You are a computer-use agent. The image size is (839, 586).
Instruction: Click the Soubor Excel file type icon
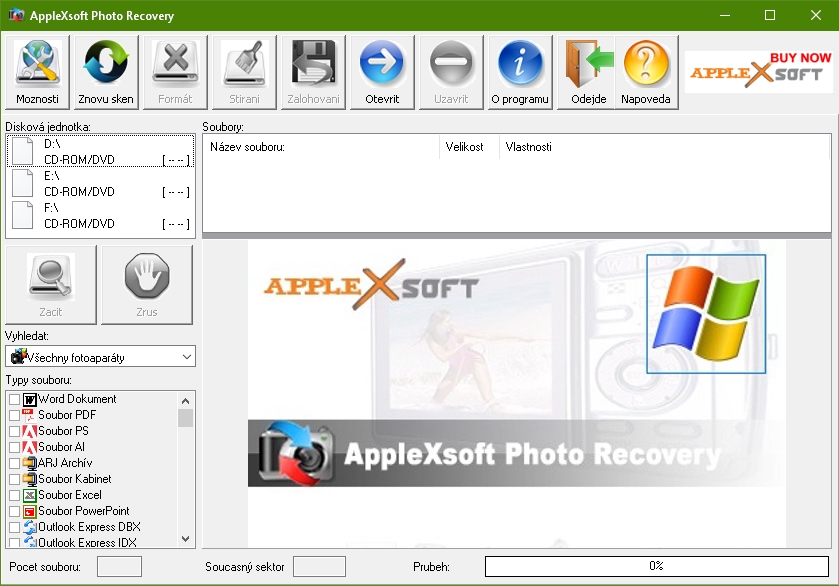click(29, 496)
